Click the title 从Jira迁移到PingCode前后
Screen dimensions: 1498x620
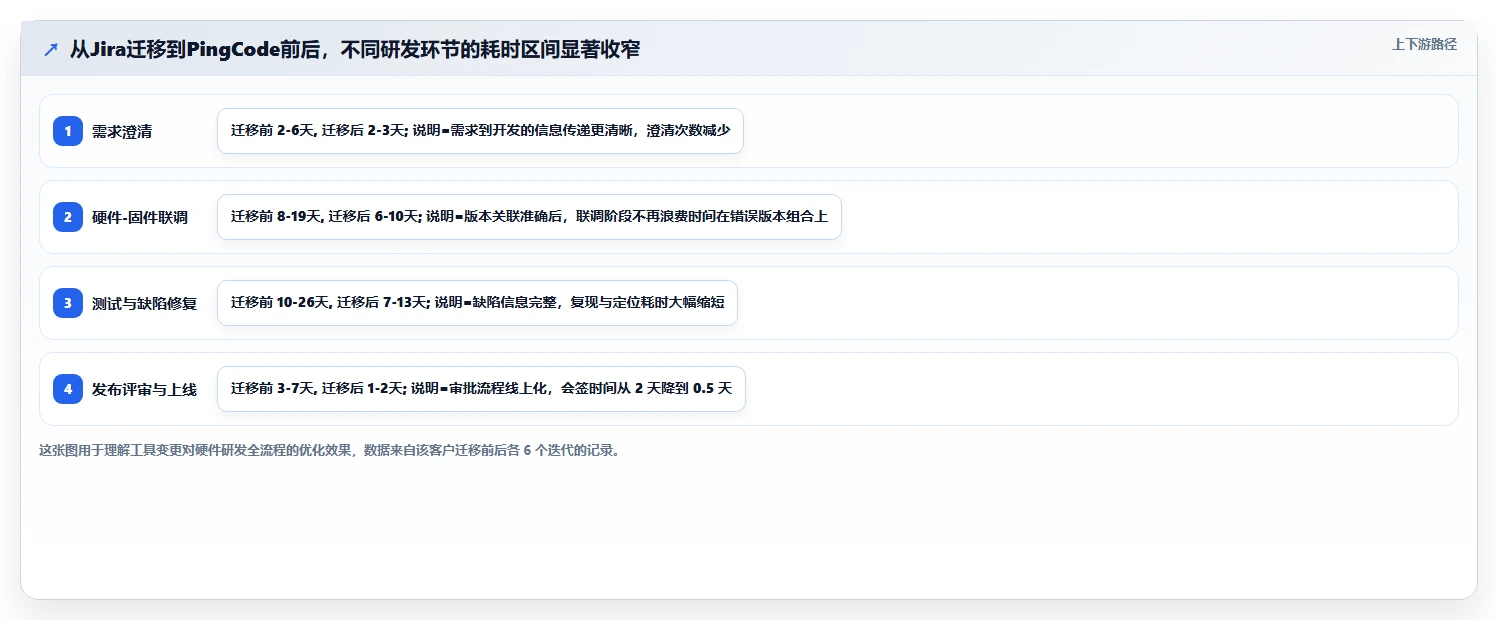(x=355, y=49)
